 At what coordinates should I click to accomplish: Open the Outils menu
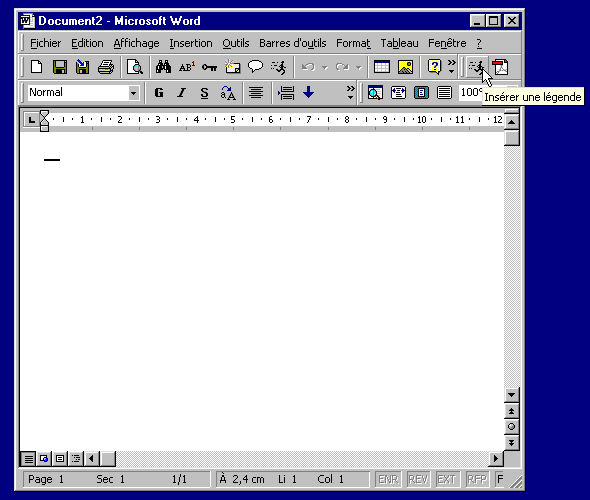click(x=236, y=43)
